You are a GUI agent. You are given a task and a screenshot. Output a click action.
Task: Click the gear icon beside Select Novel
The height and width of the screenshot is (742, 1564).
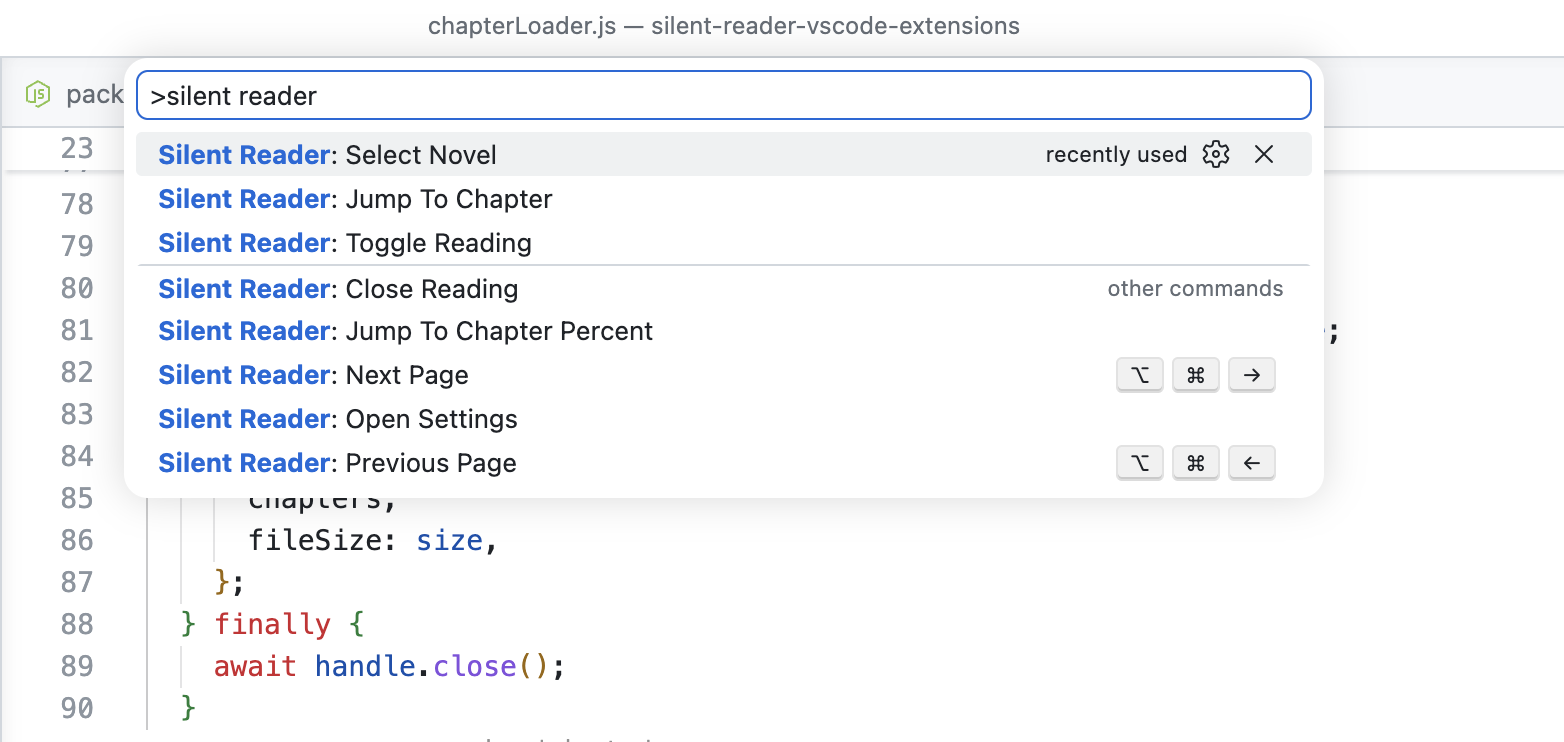point(1216,154)
